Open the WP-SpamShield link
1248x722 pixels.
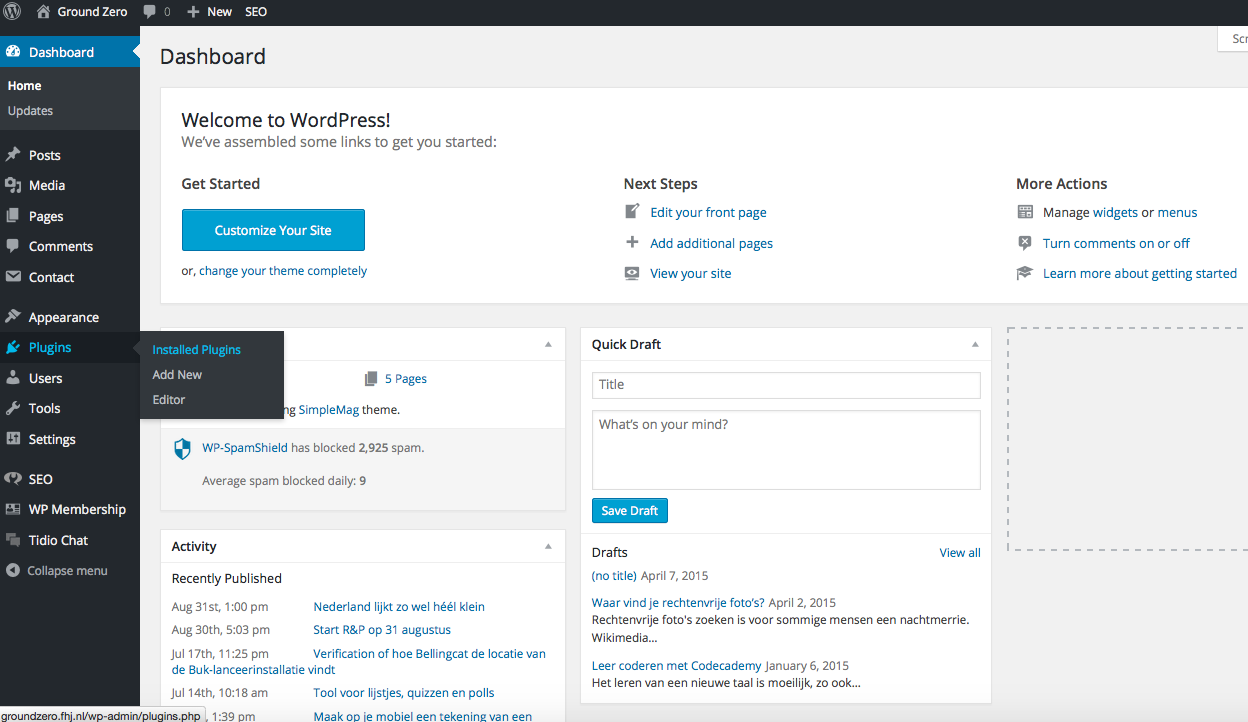point(245,448)
